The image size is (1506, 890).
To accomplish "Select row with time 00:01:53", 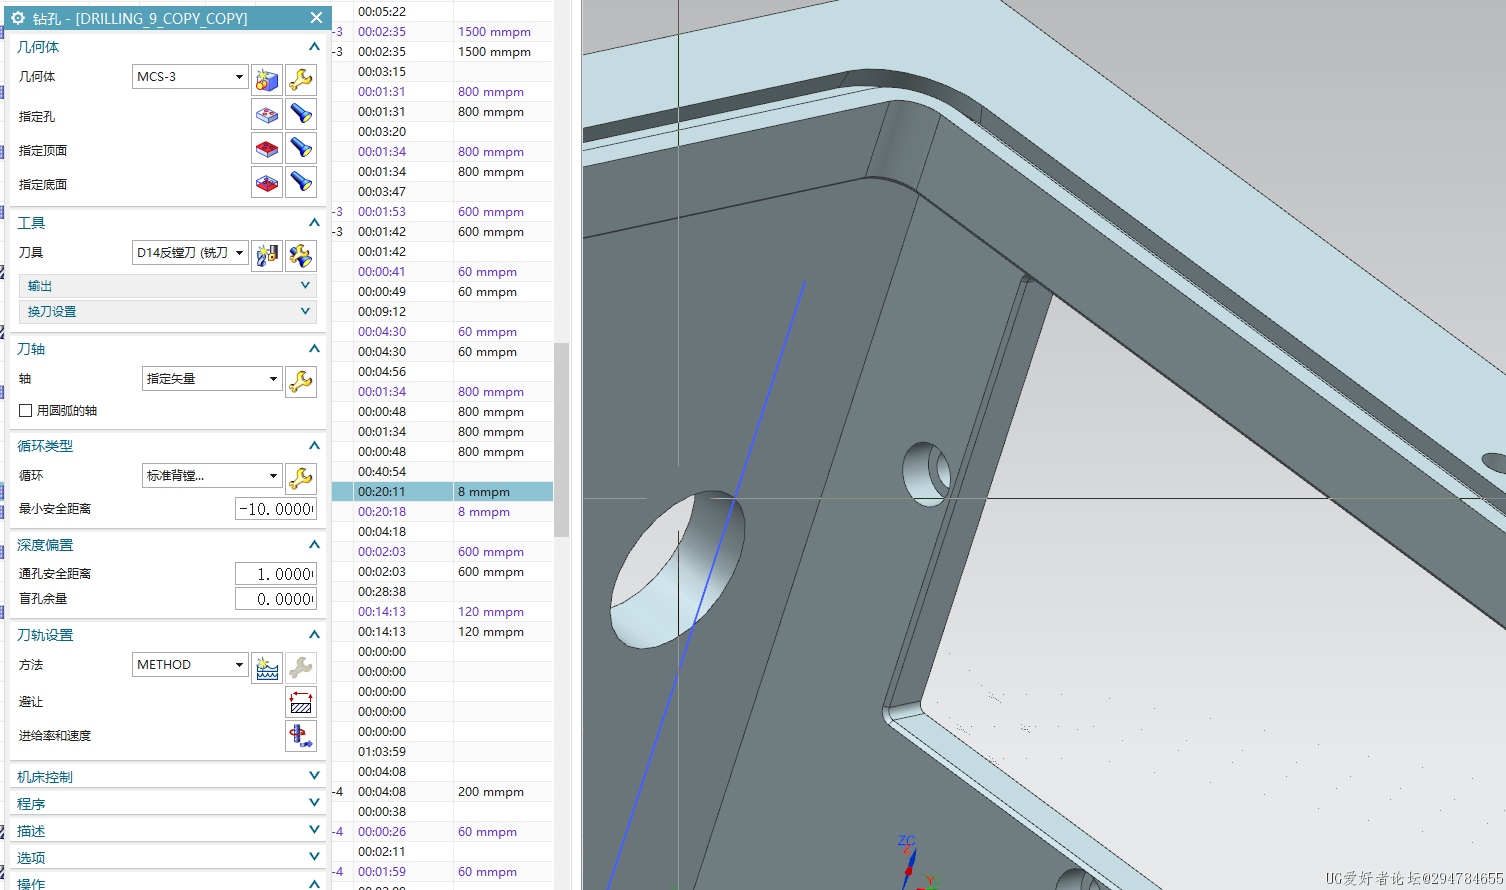I will 442,212.
